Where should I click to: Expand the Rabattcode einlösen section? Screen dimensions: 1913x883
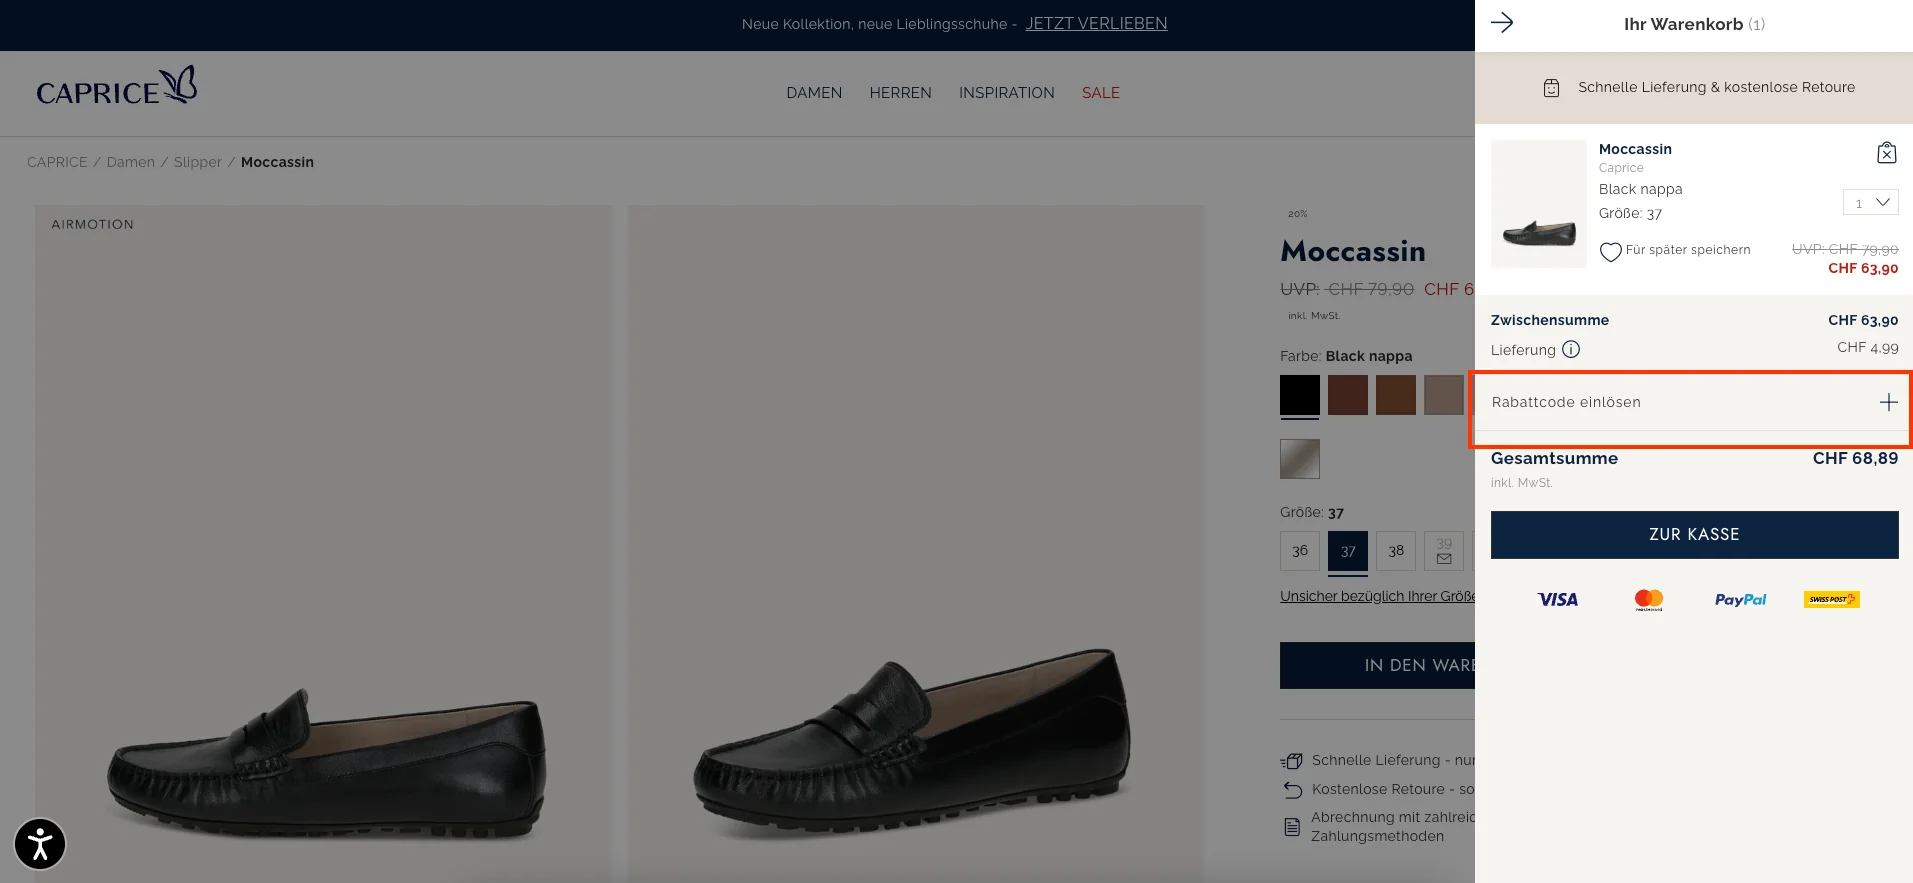(1888, 402)
